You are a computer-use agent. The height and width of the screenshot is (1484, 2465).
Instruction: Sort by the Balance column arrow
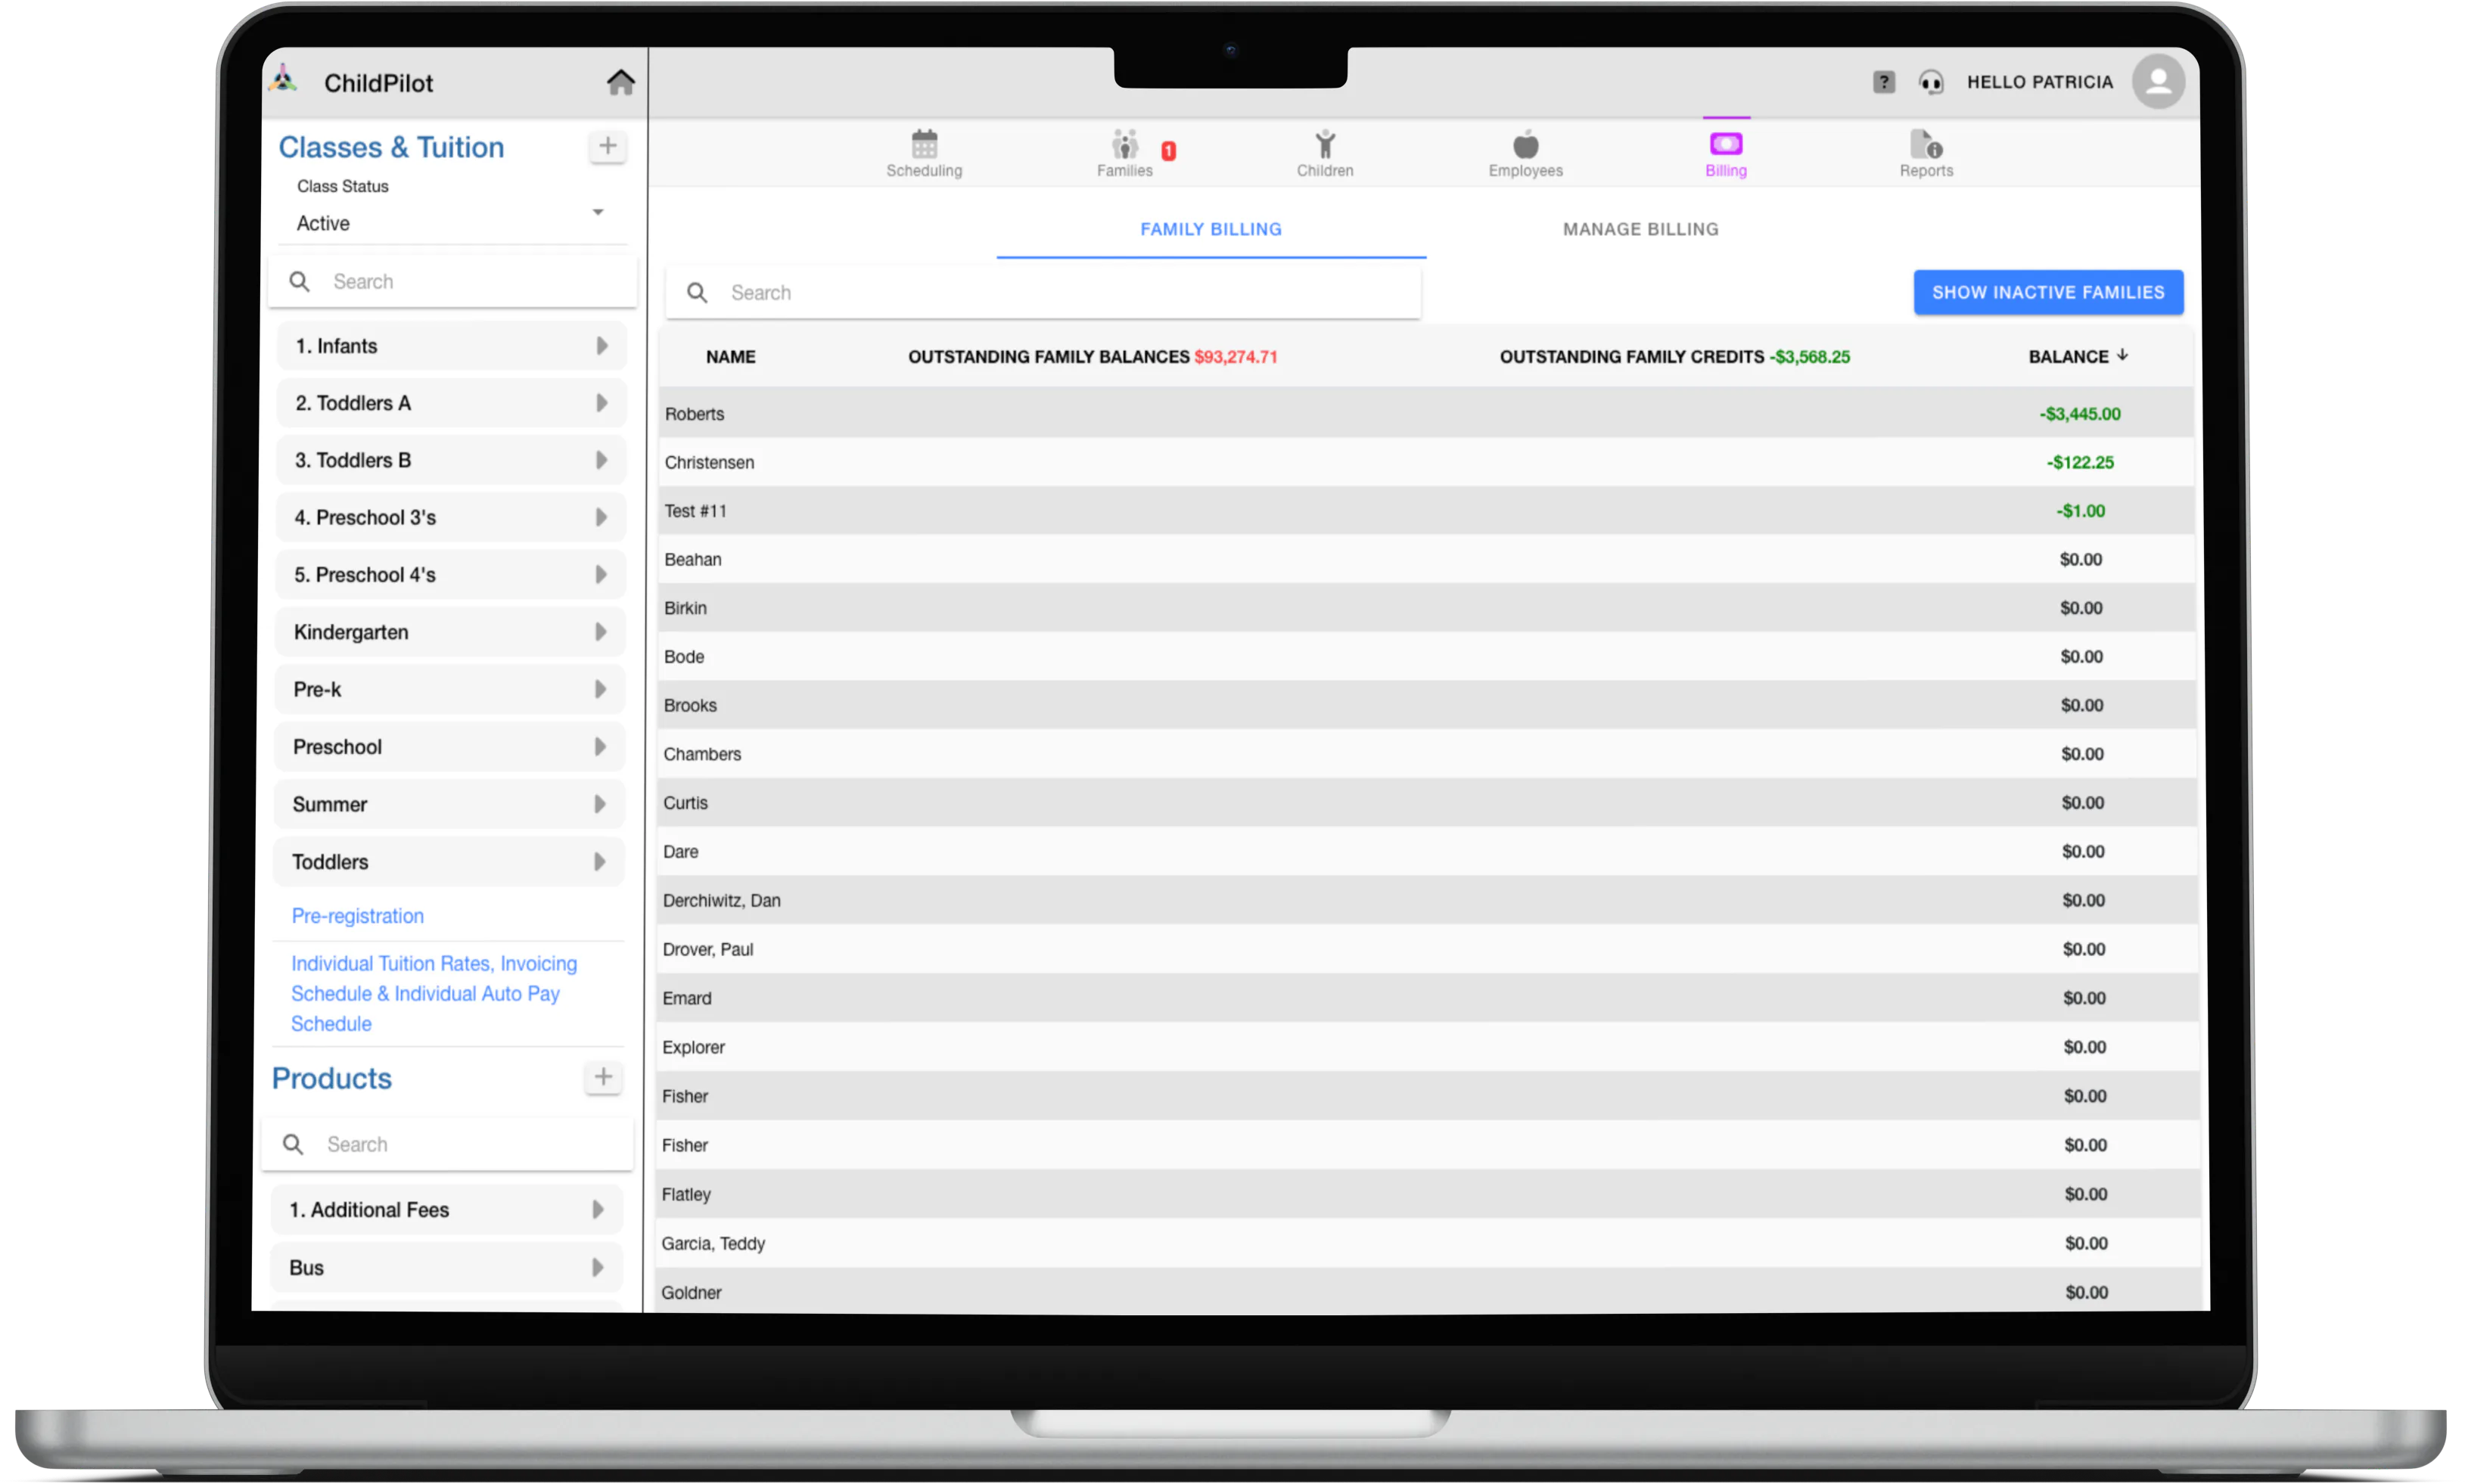click(2122, 356)
